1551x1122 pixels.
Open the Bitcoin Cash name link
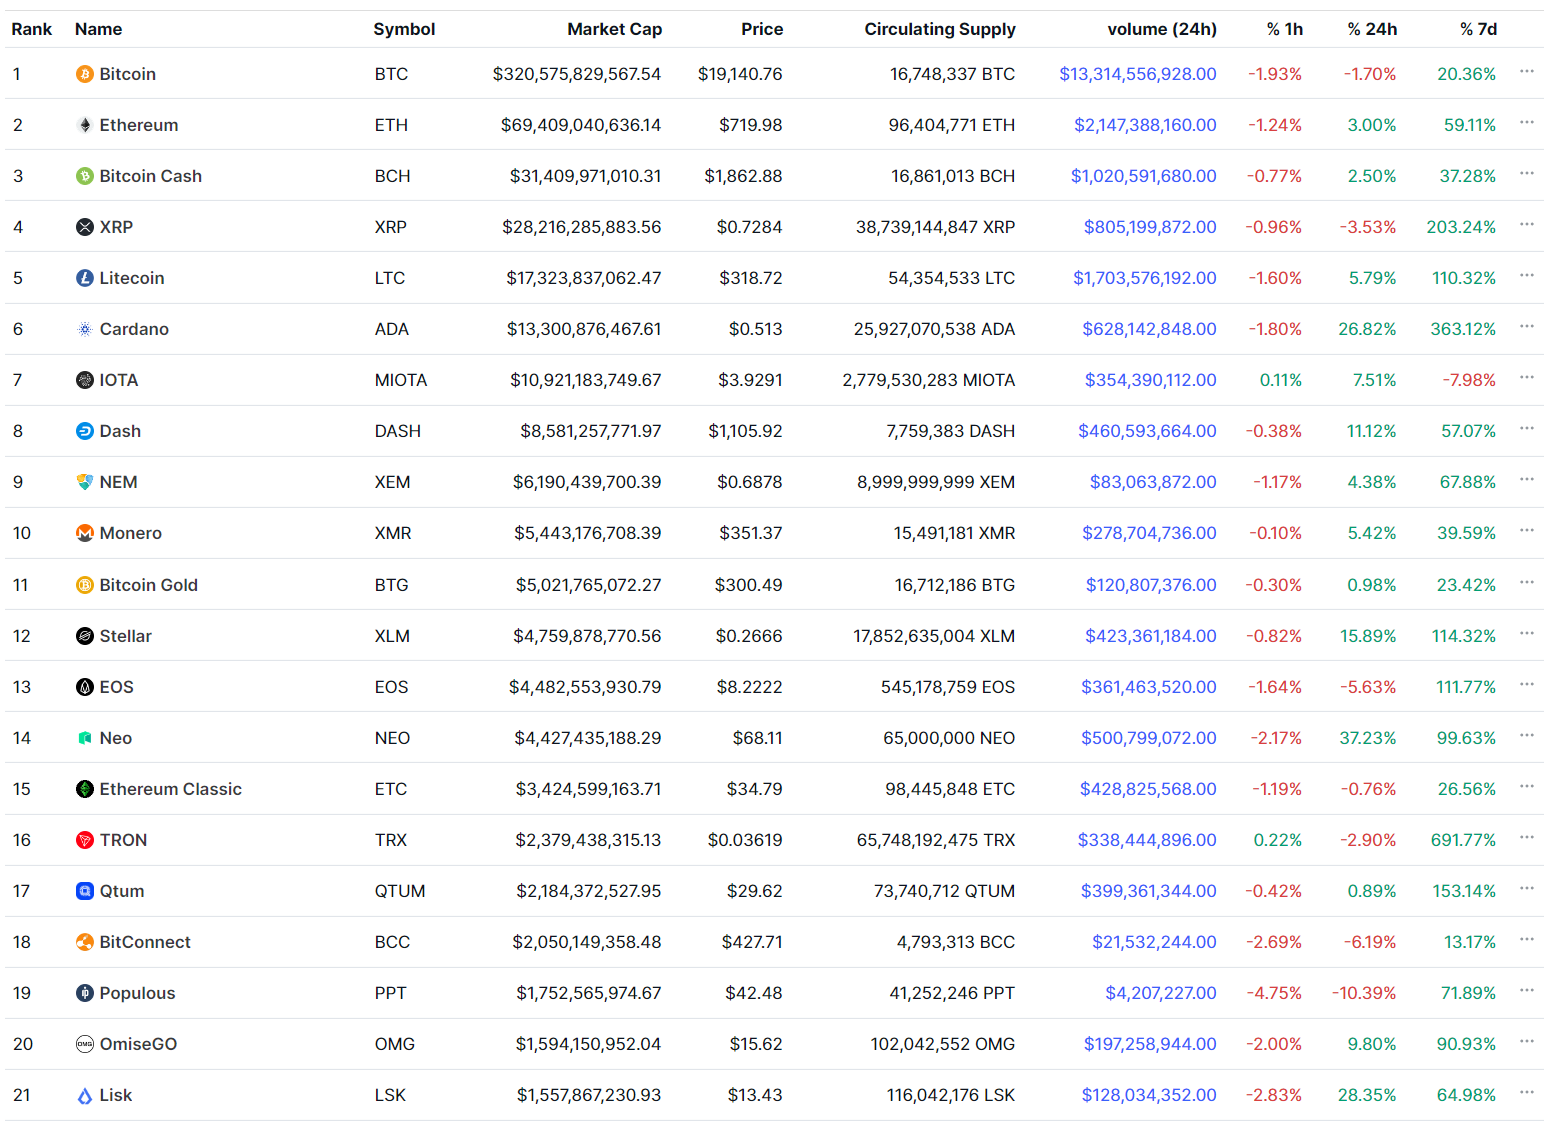click(151, 176)
